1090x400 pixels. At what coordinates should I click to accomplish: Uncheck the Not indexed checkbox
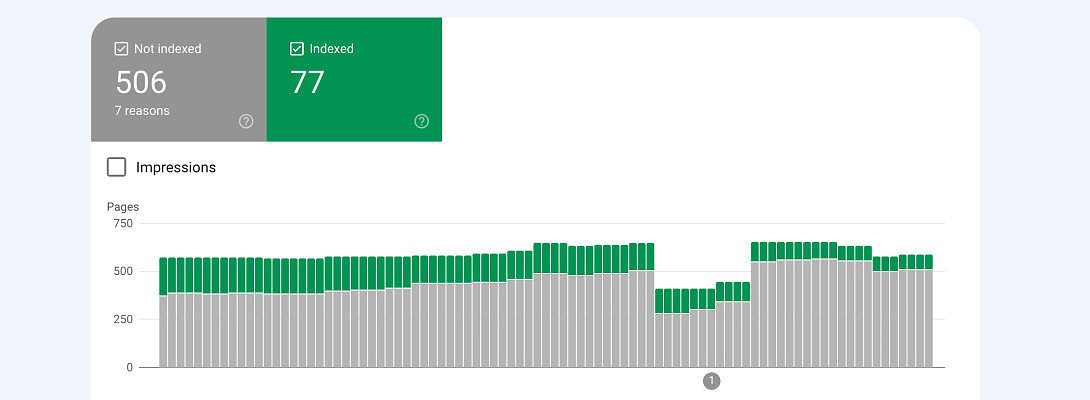click(x=121, y=49)
